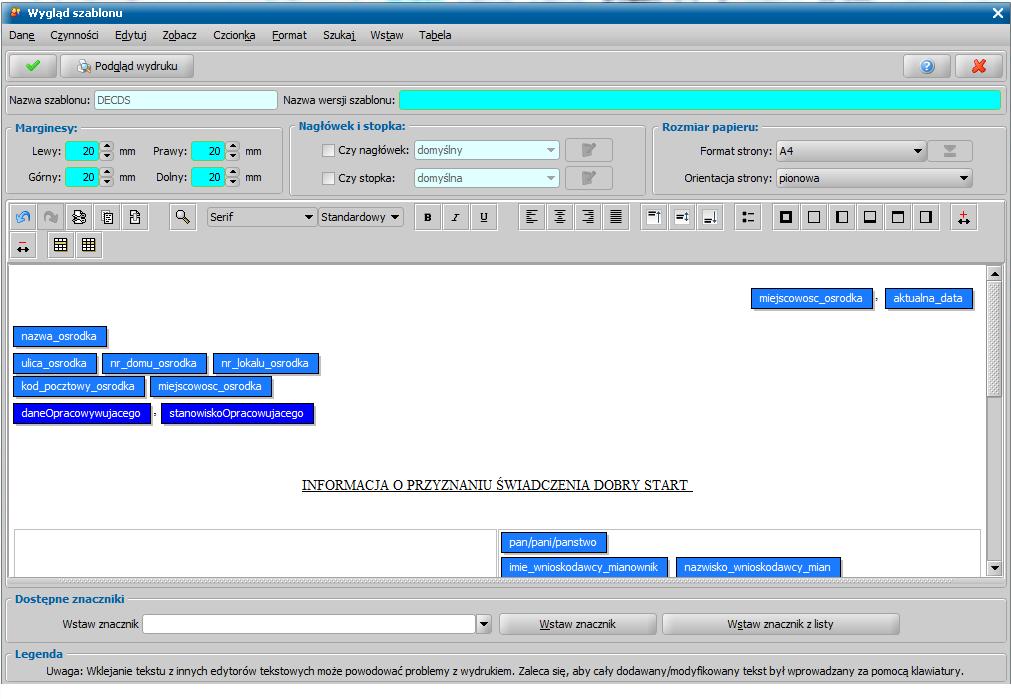The width and height of the screenshot is (1011, 699).
Task: Click the bullet list icon
Action: tap(748, 217)
